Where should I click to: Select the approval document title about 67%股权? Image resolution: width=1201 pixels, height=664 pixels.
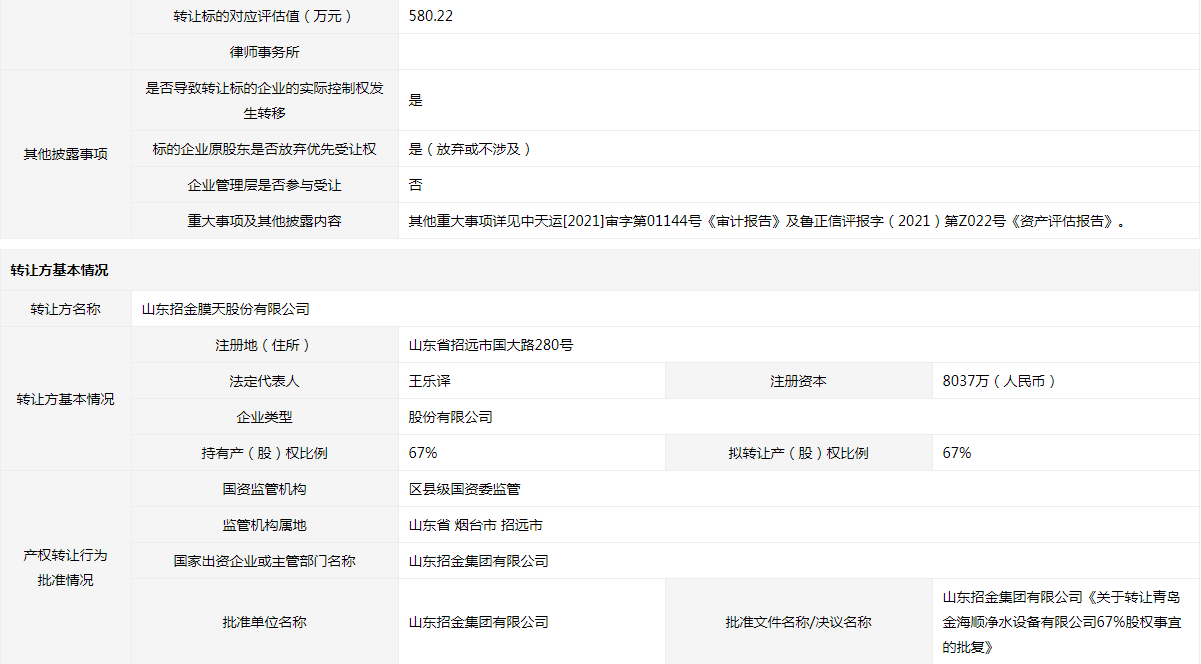click(x=1062, y=622)
